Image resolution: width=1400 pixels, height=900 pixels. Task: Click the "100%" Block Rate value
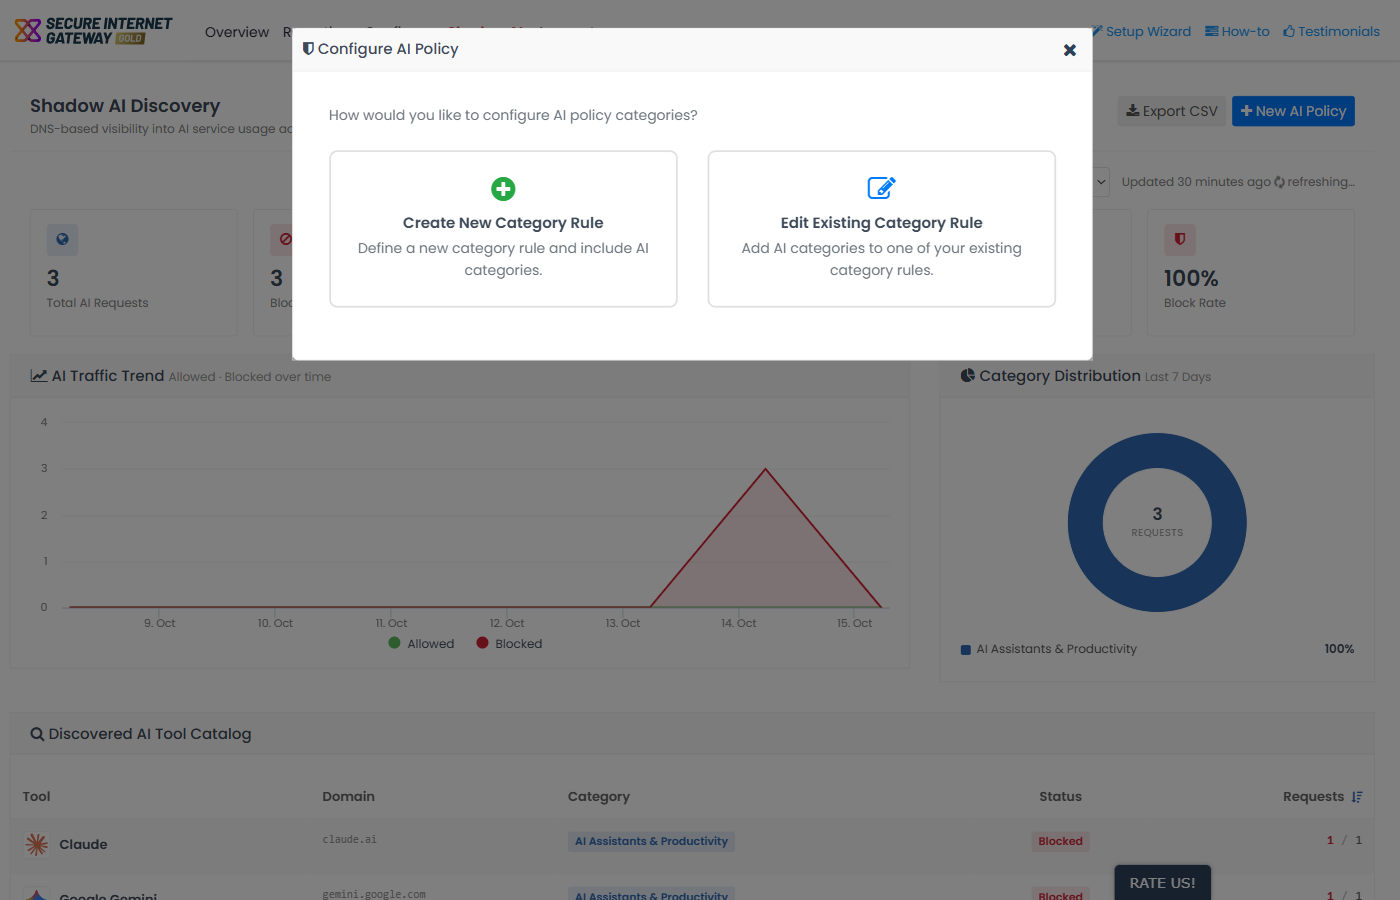point(1191,278)
